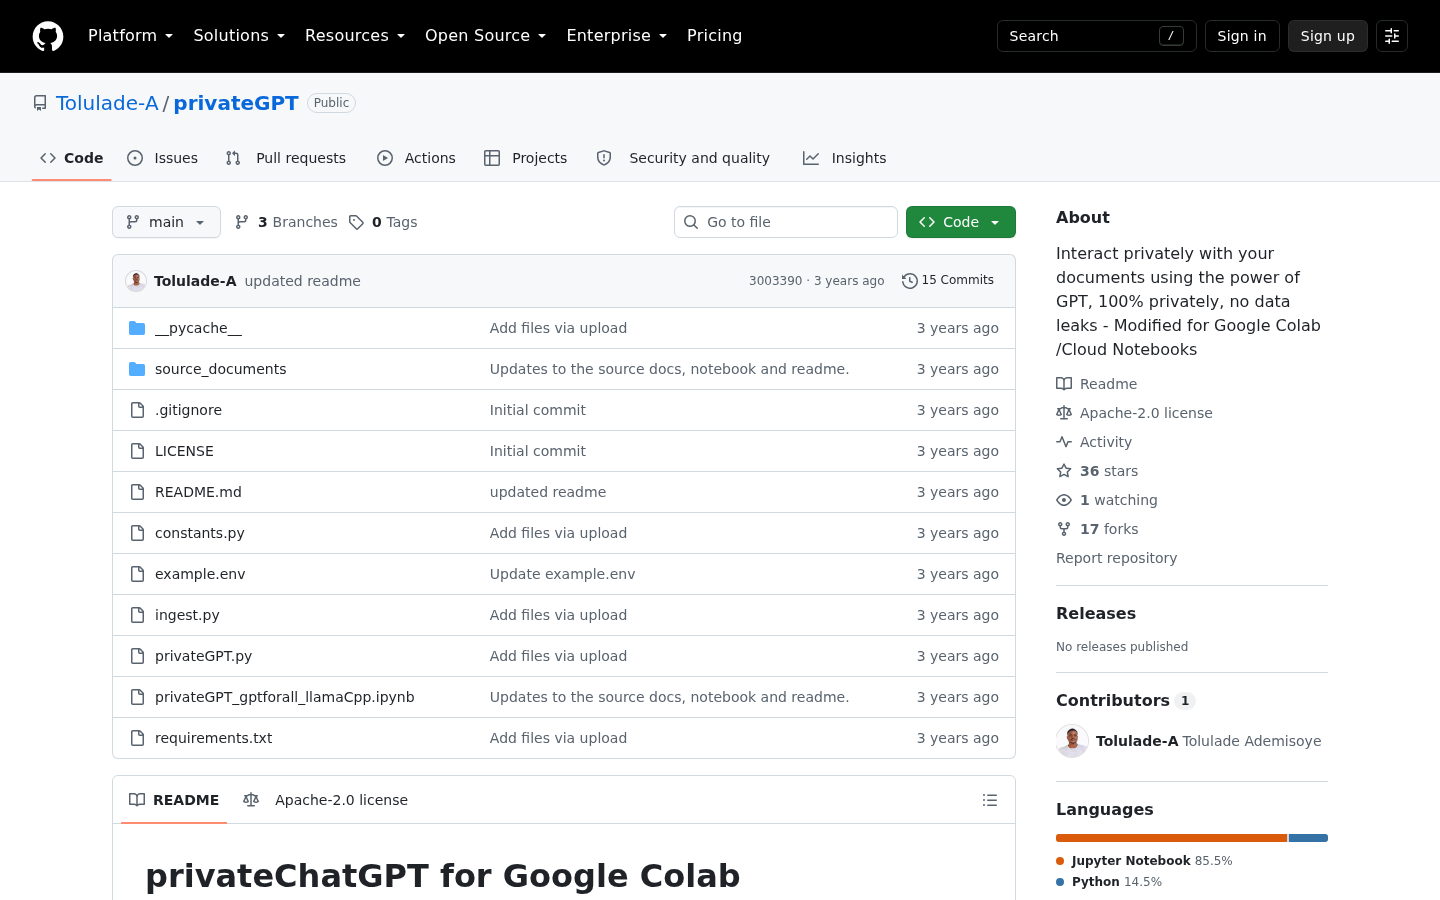Click the commit history clock icon
1440x900 pixels.
tap(909, 281)
